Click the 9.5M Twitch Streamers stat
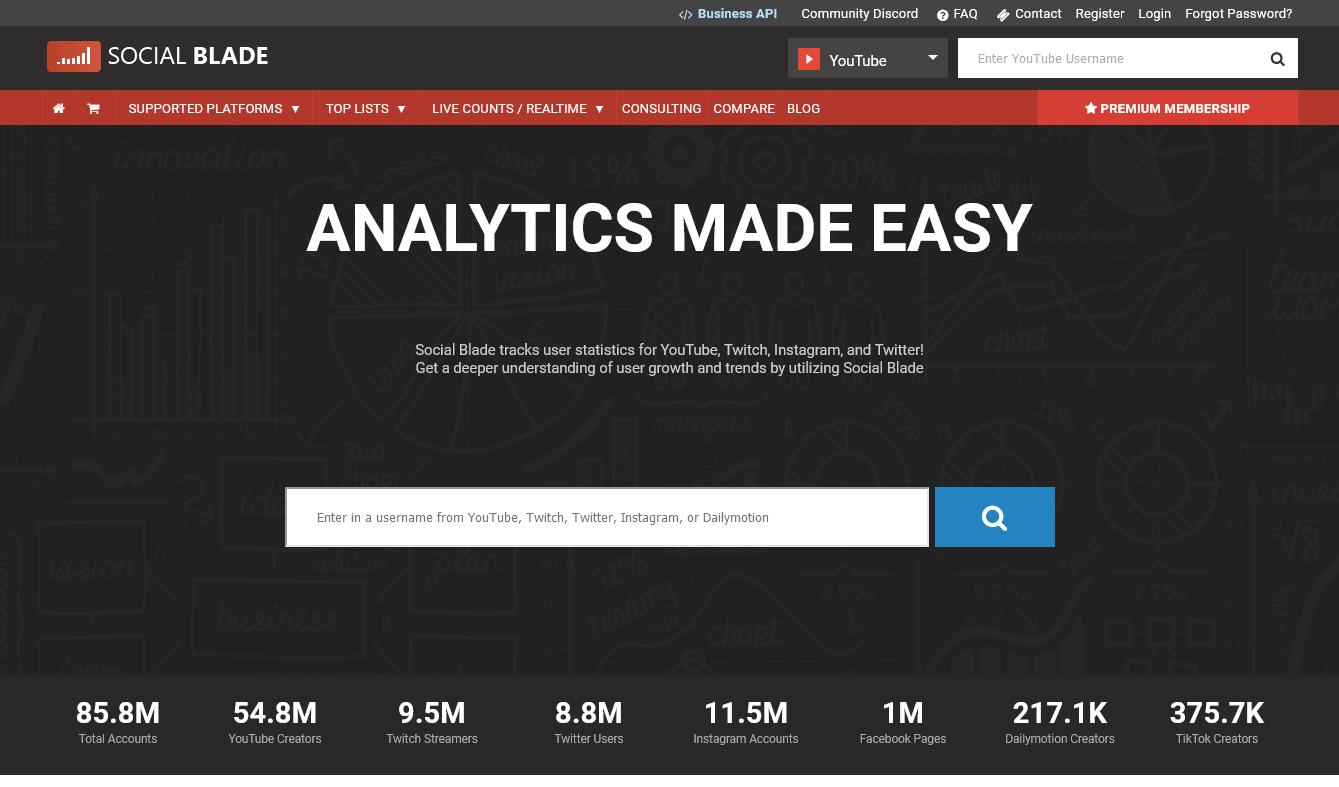This screenshot has height=787, width=1339. [x=432, y=722]
